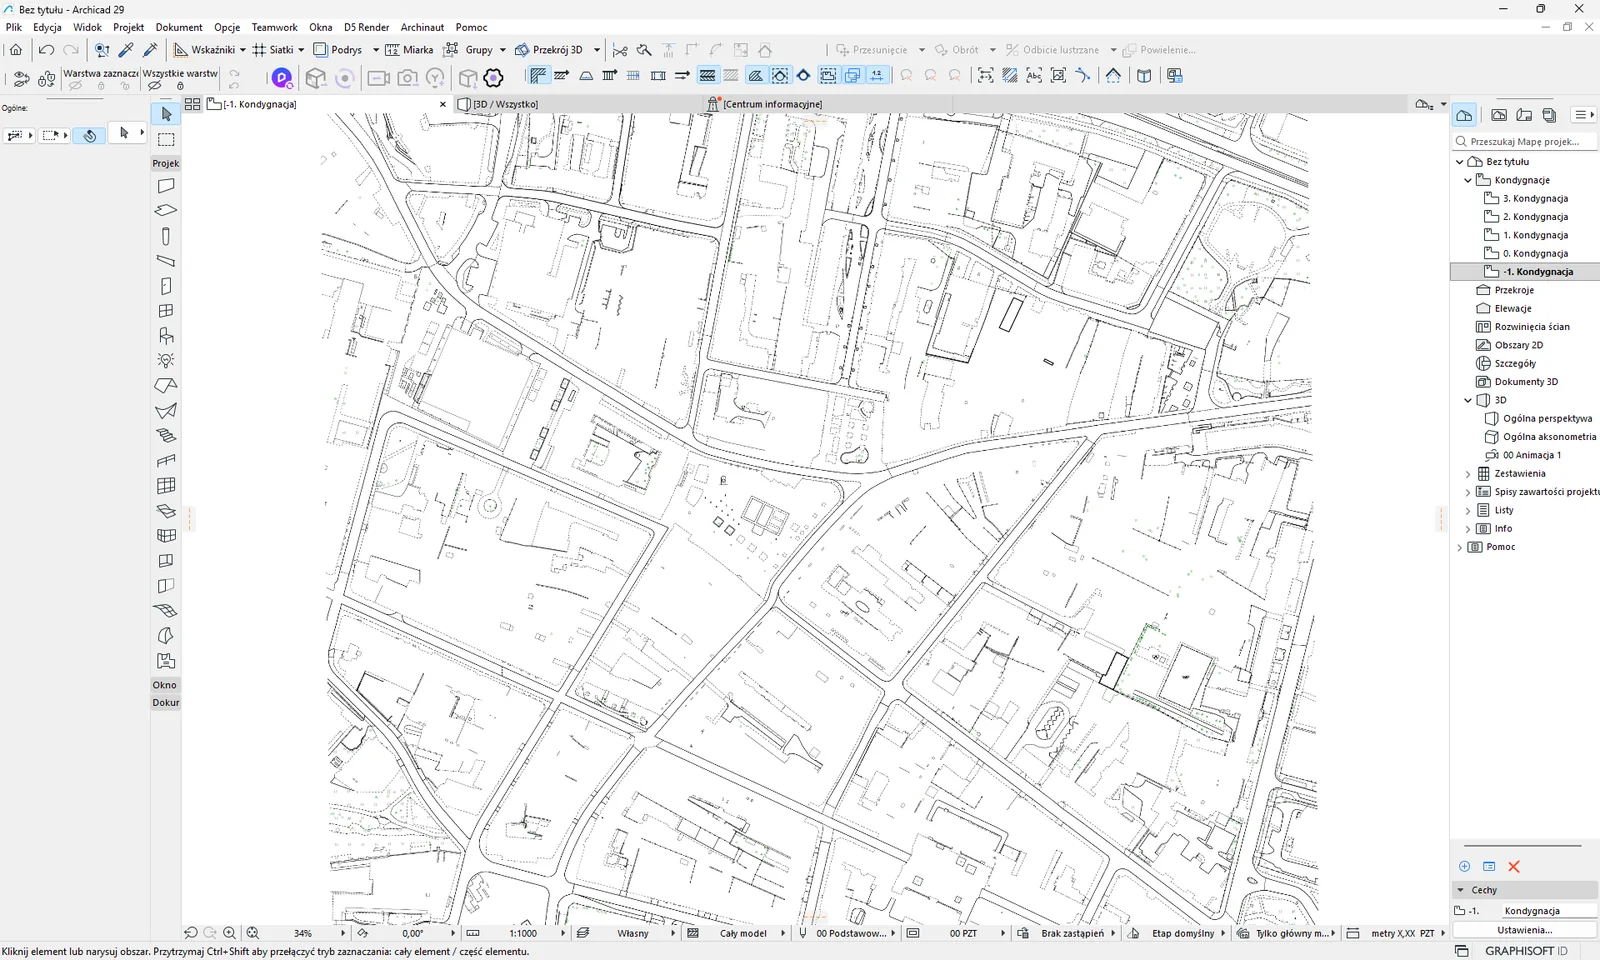The width and height of the screenshot is (1600, 960).
Task: Activate the syringe inject parameters tool
Action: pyautogui.click(x=151, y=49)
